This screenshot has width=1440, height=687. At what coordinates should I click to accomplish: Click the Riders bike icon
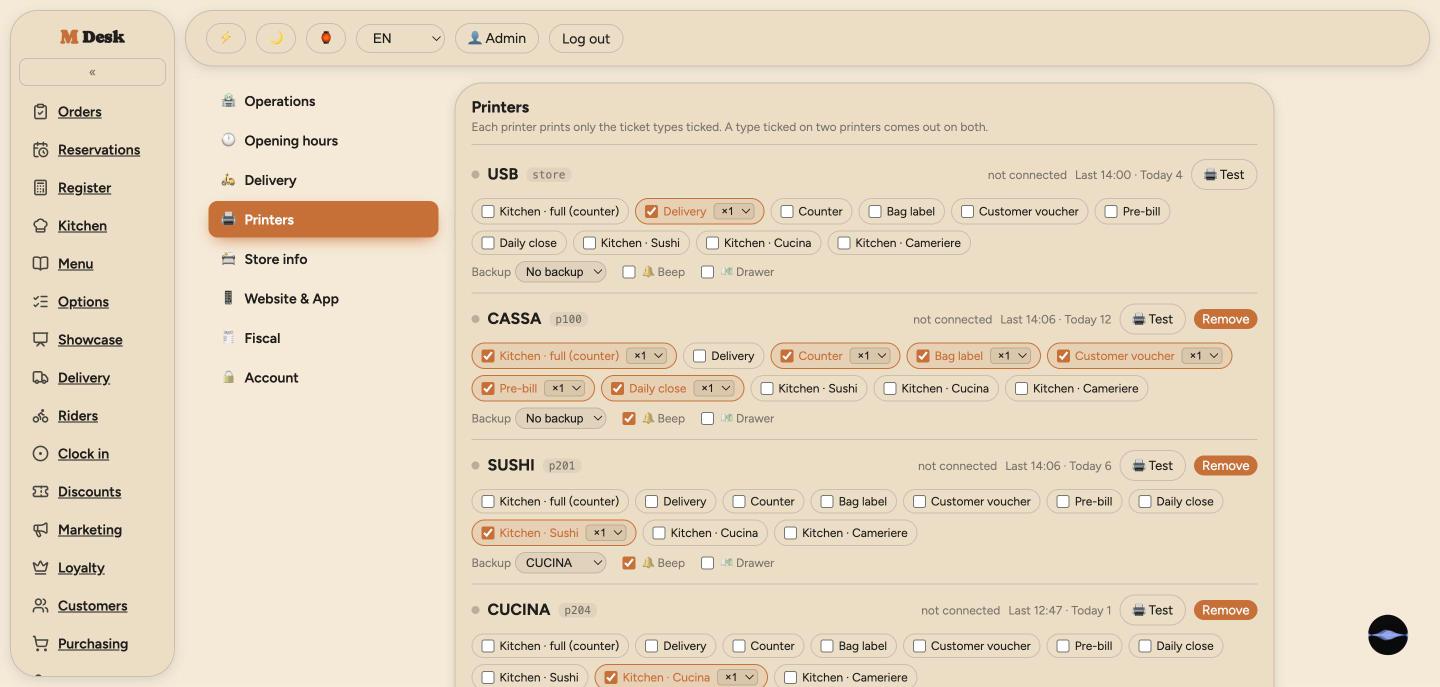[x=40, y=416]
